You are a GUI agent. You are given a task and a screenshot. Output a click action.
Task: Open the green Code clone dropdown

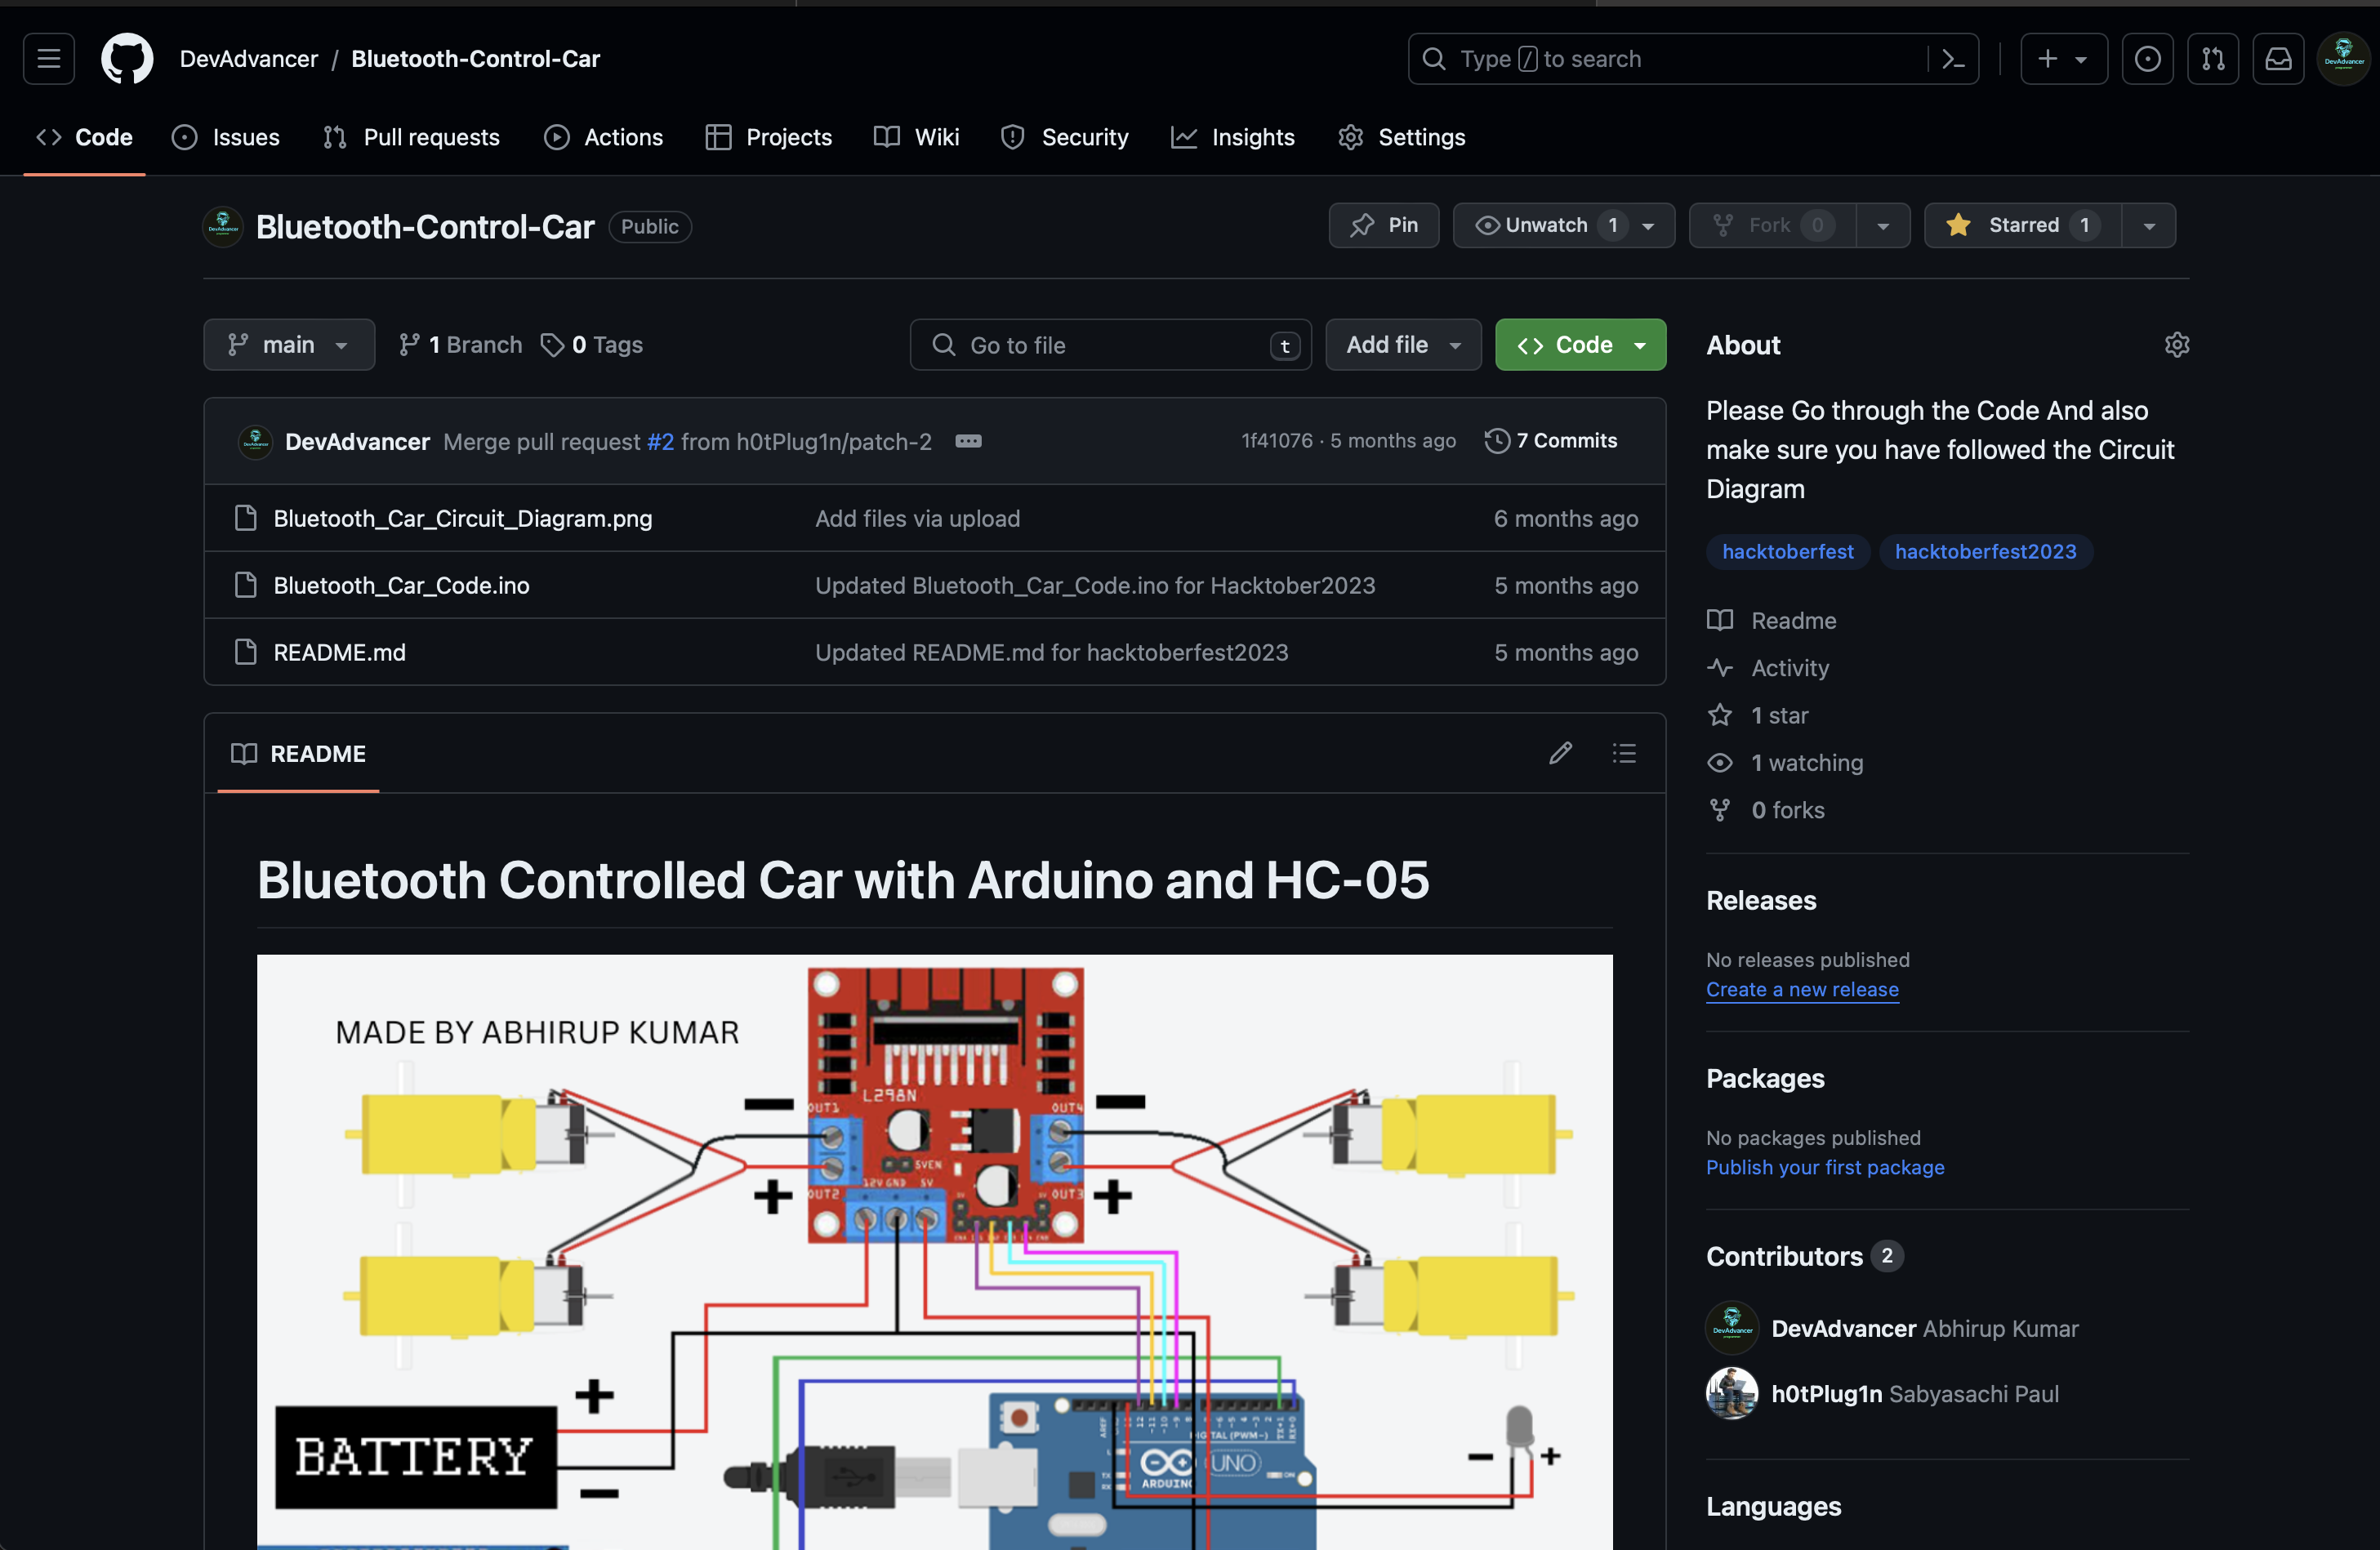(x=1580, y=345)
